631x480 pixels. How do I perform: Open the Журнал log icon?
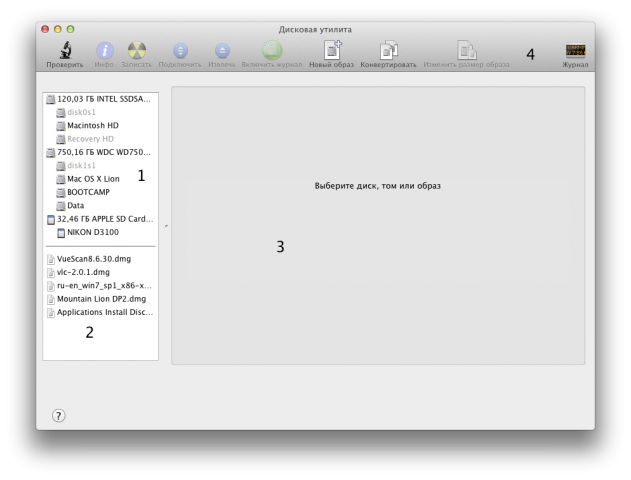pos(575,50)
